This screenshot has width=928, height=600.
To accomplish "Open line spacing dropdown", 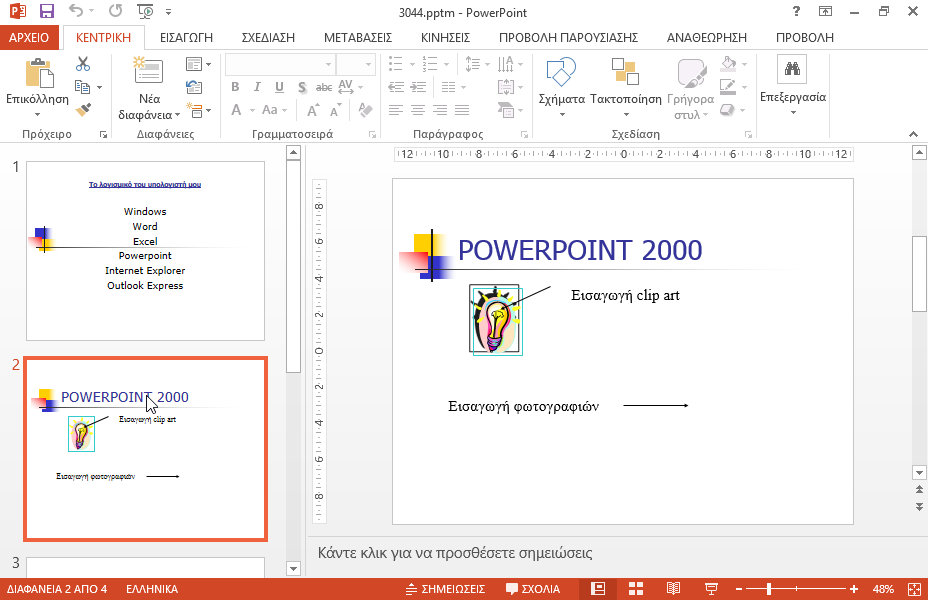I will coord(487,64).
